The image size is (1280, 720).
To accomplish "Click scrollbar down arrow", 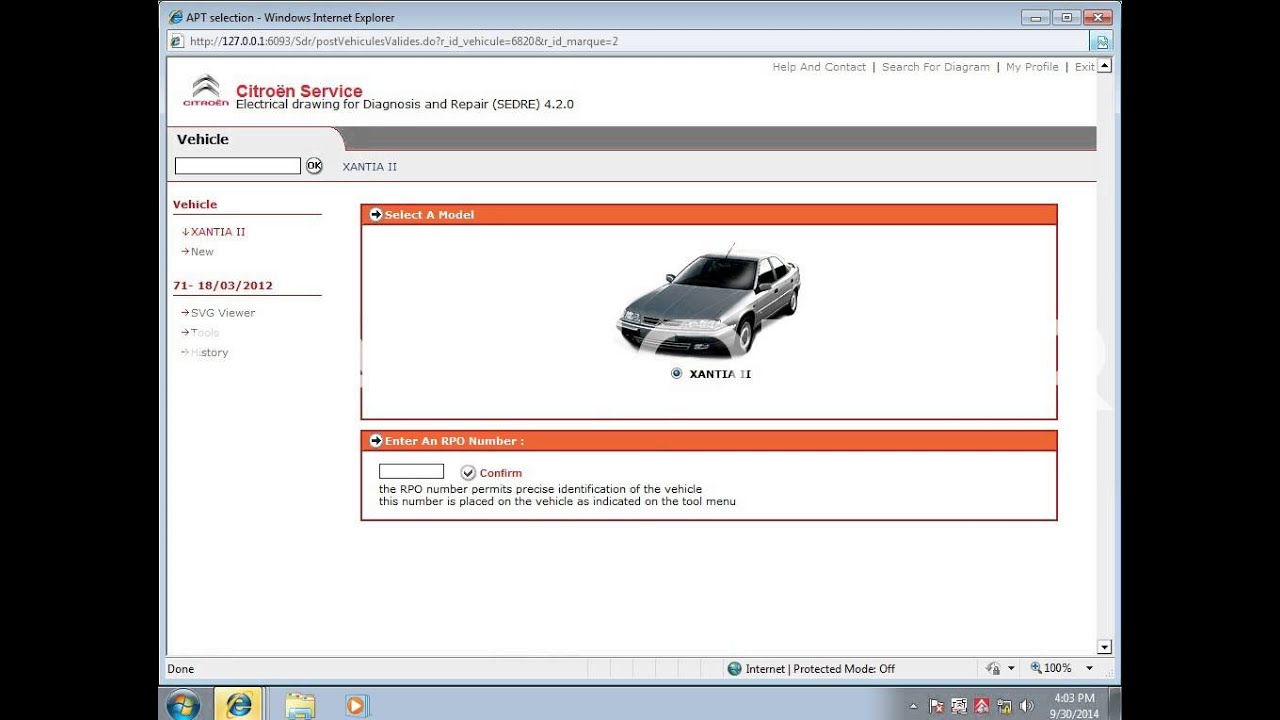I will point(1104,647).
